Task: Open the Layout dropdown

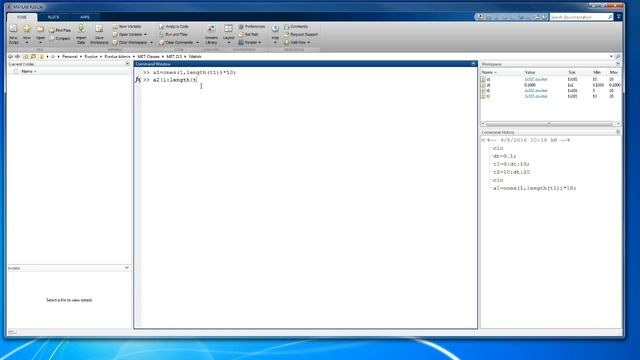Action: pos(229,42)
